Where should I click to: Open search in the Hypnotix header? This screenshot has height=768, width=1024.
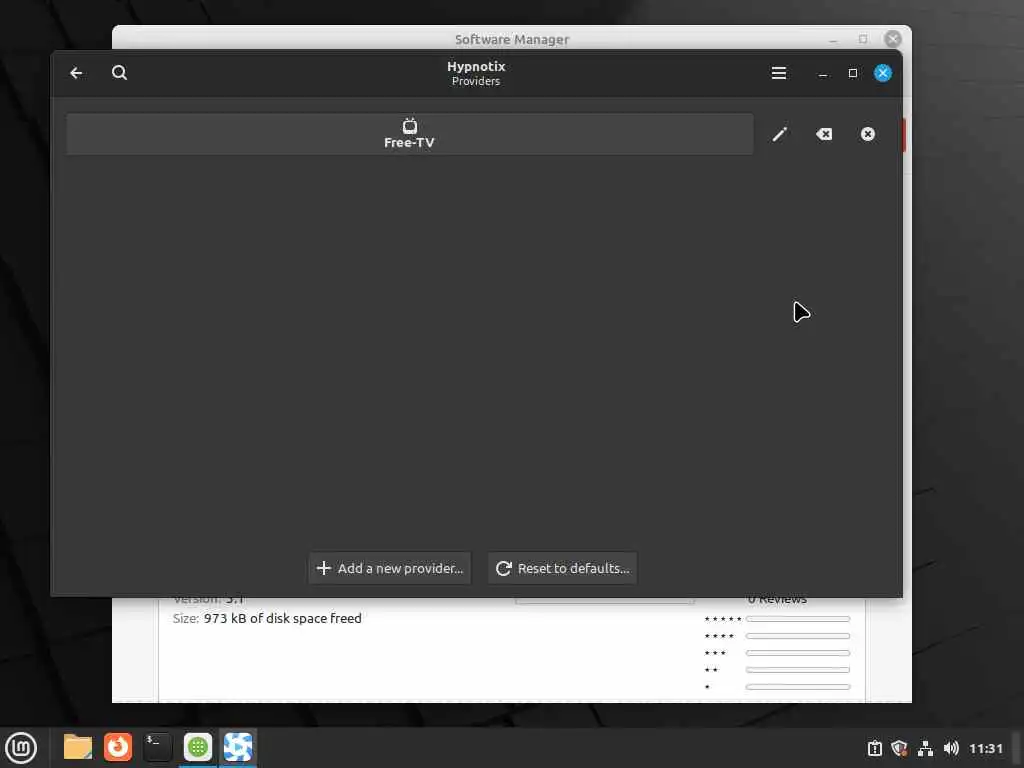tap(119, 73)
